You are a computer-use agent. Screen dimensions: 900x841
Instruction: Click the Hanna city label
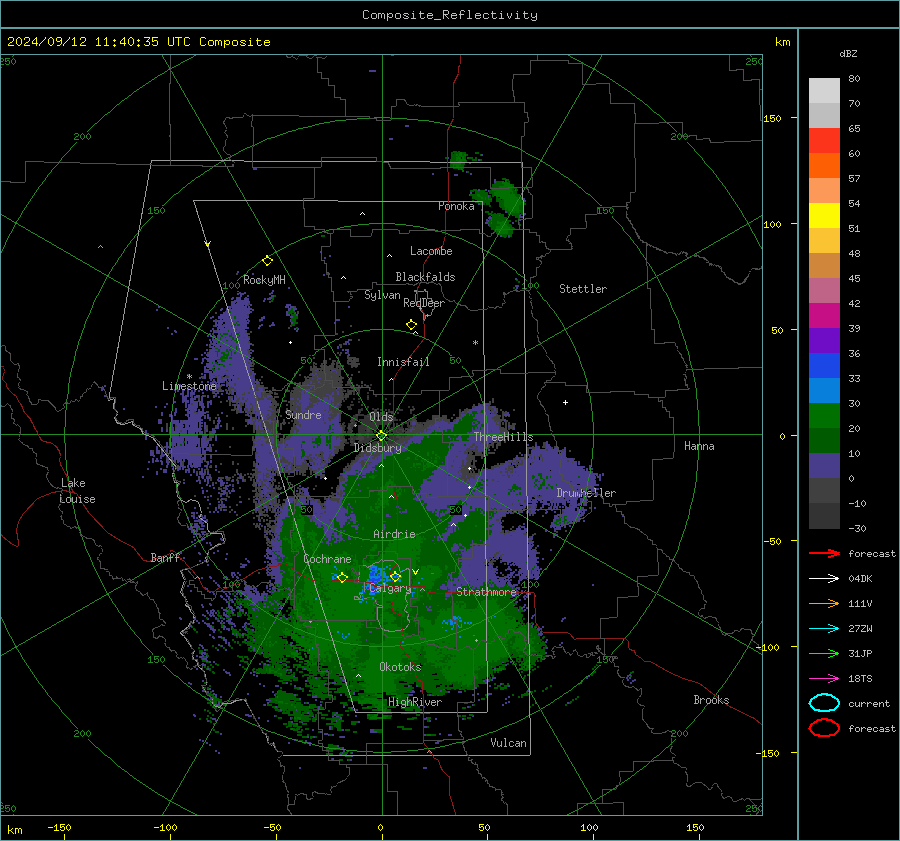(x=699, y=446)
